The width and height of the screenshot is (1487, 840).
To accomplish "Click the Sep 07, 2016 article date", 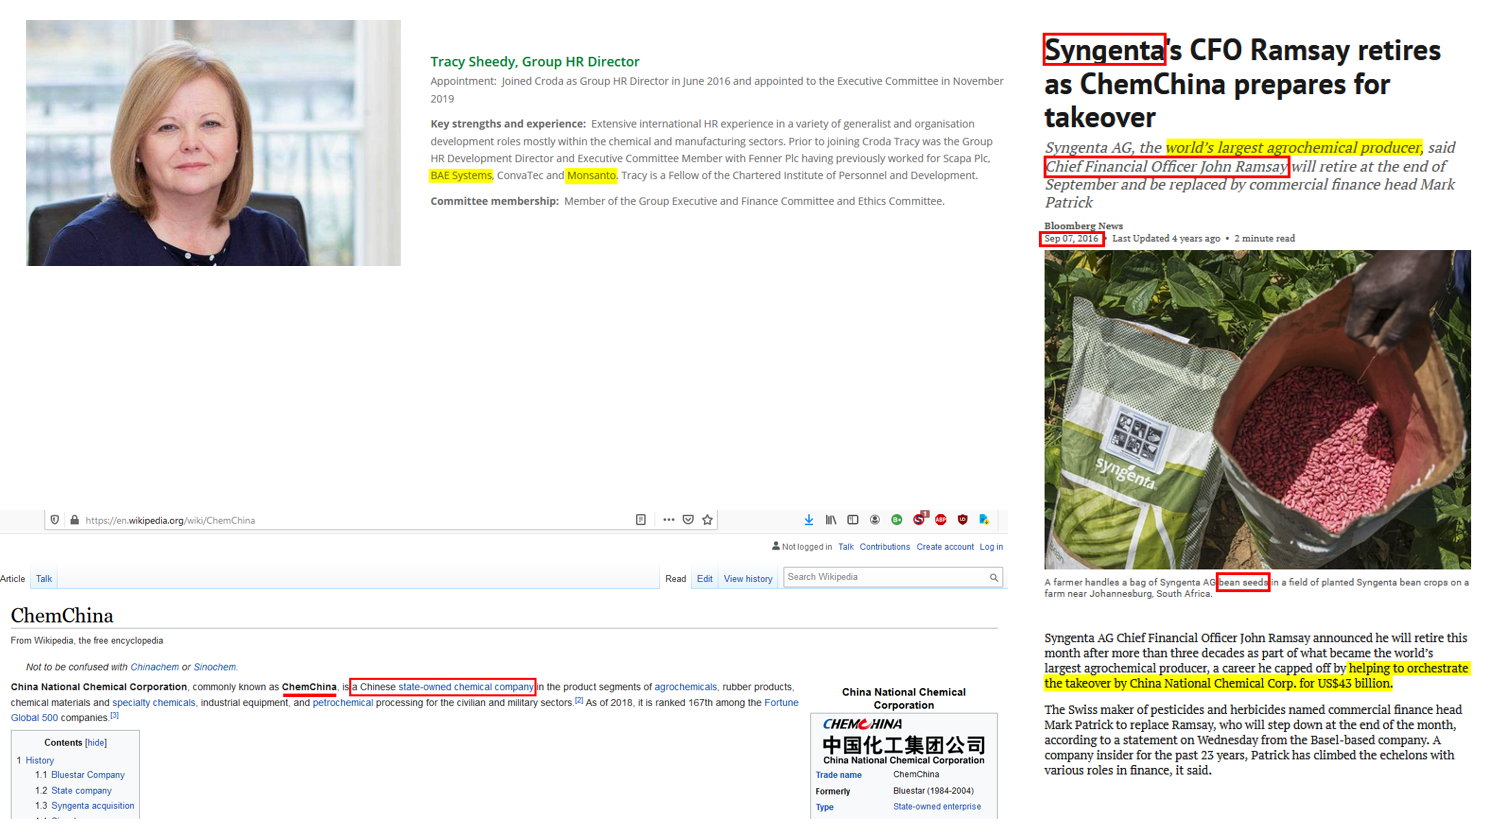I will click(1072, 239).
